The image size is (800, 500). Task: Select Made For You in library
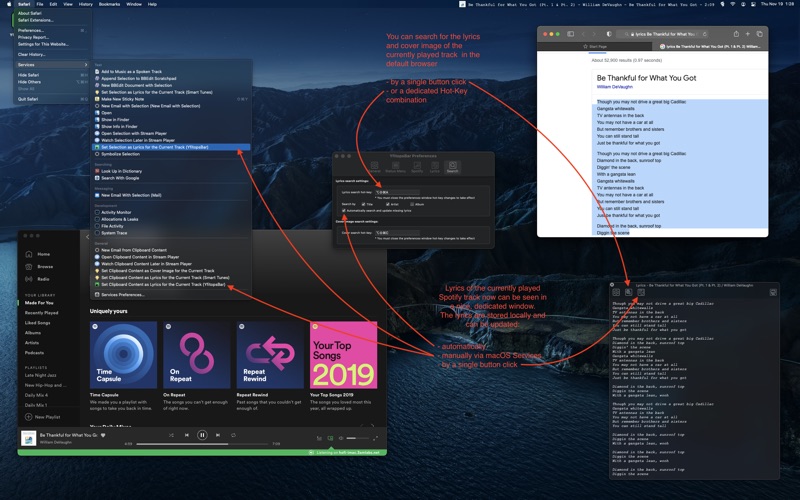(x=39, y=303)
